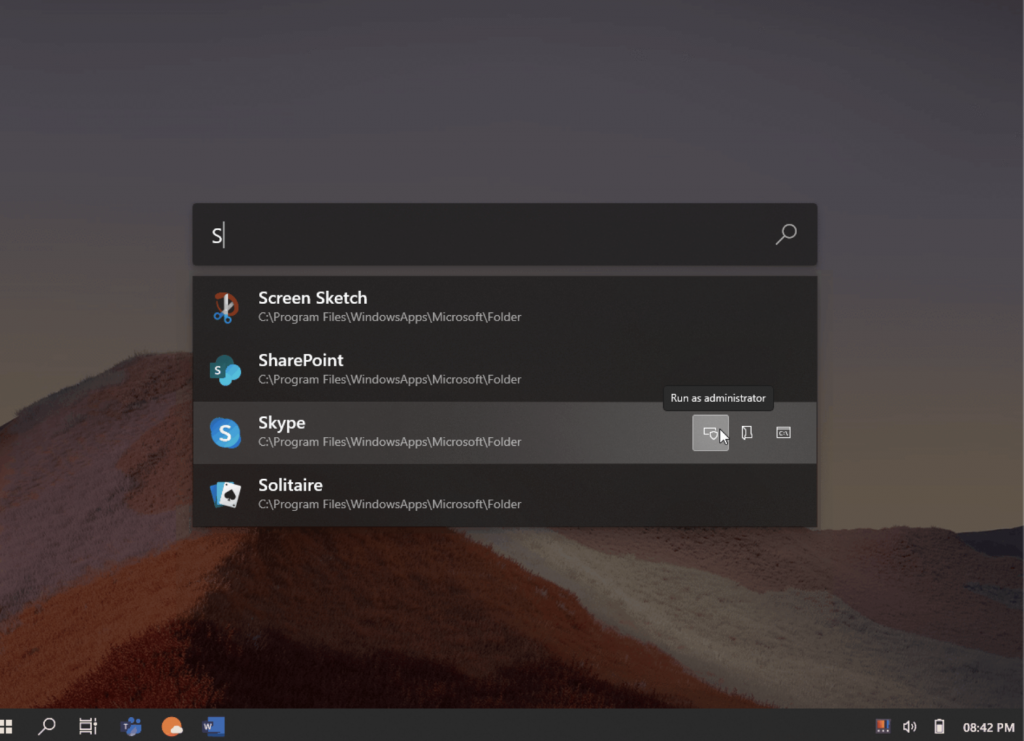The height and width of the screenshot is (741, 1024).
Task: Click the Screen Sketch scissors icon
Action: coord(225,307)
